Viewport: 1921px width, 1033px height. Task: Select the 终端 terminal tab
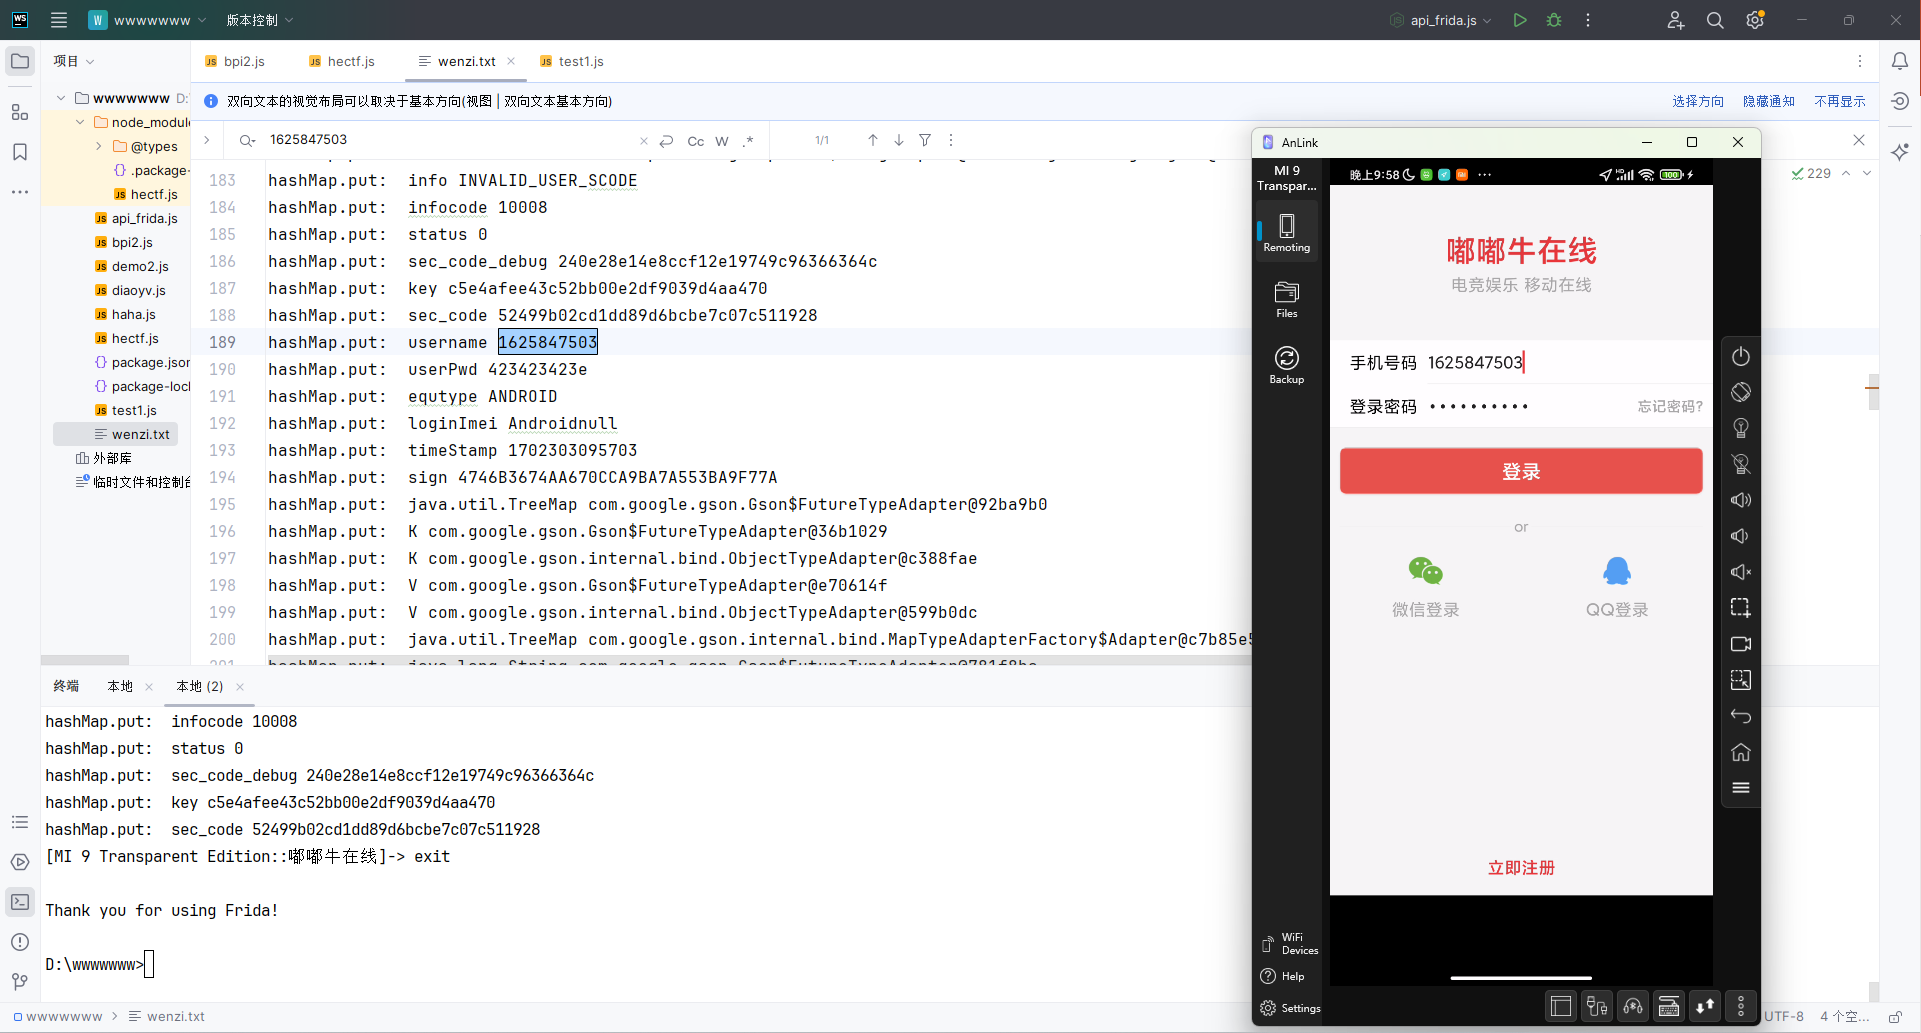66,686
